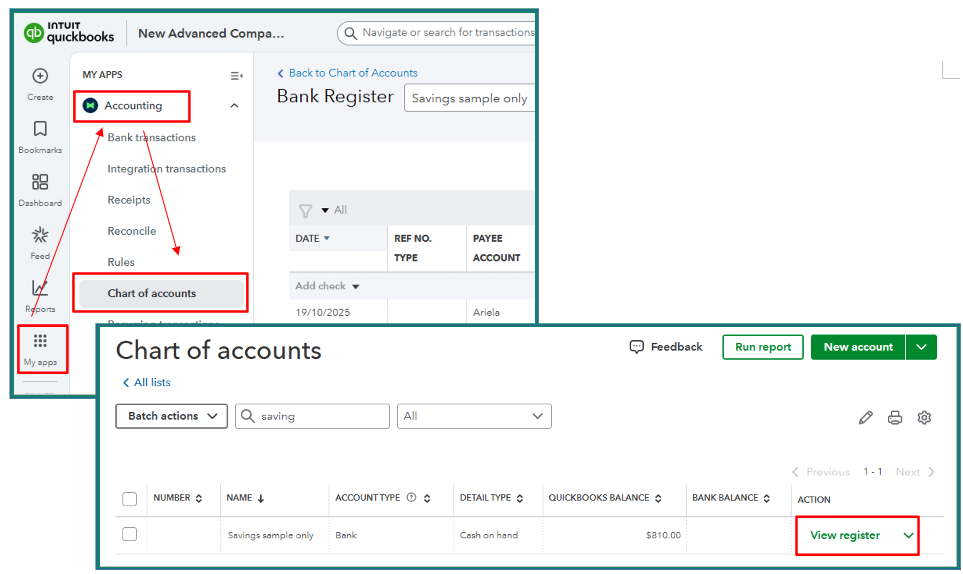Open the gear settings icon above the table

[924, 418]
